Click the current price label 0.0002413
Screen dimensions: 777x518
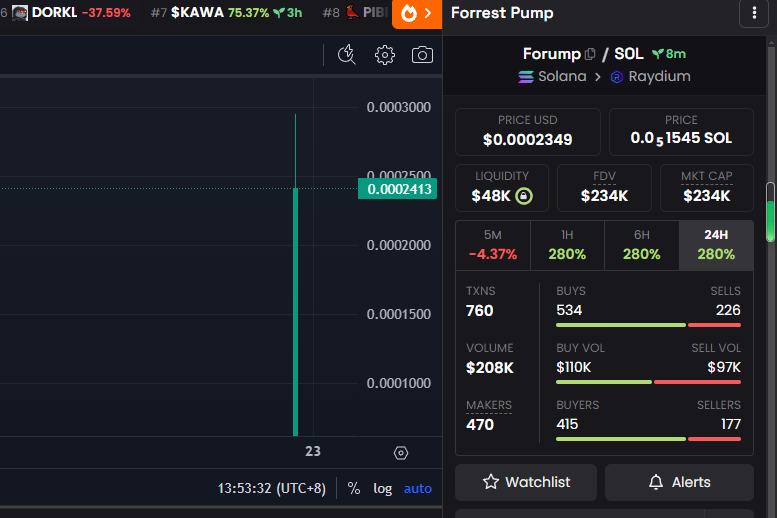click(x=397, y=189)
